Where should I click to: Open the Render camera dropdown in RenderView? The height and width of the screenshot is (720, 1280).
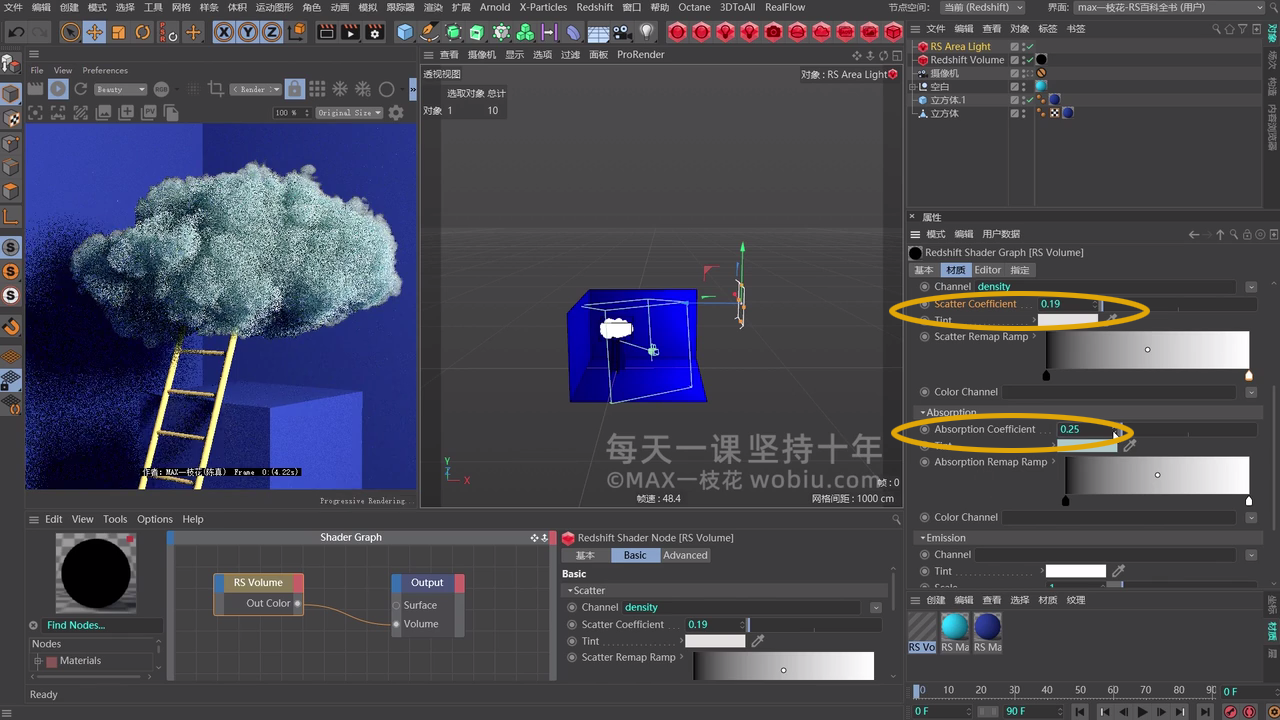pos(254,89)
